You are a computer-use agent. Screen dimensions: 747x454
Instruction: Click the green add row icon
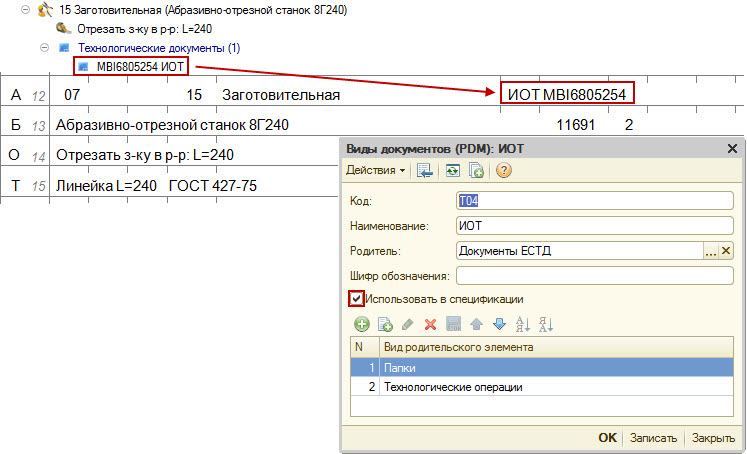(362, 324)
